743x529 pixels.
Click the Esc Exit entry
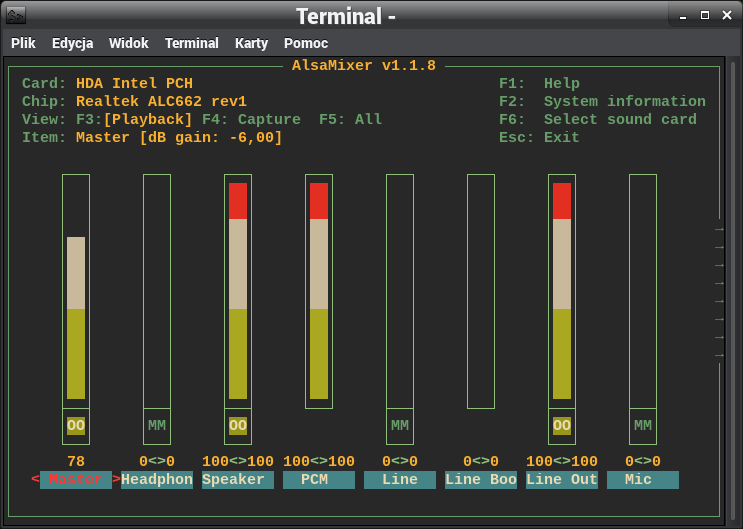539,137
